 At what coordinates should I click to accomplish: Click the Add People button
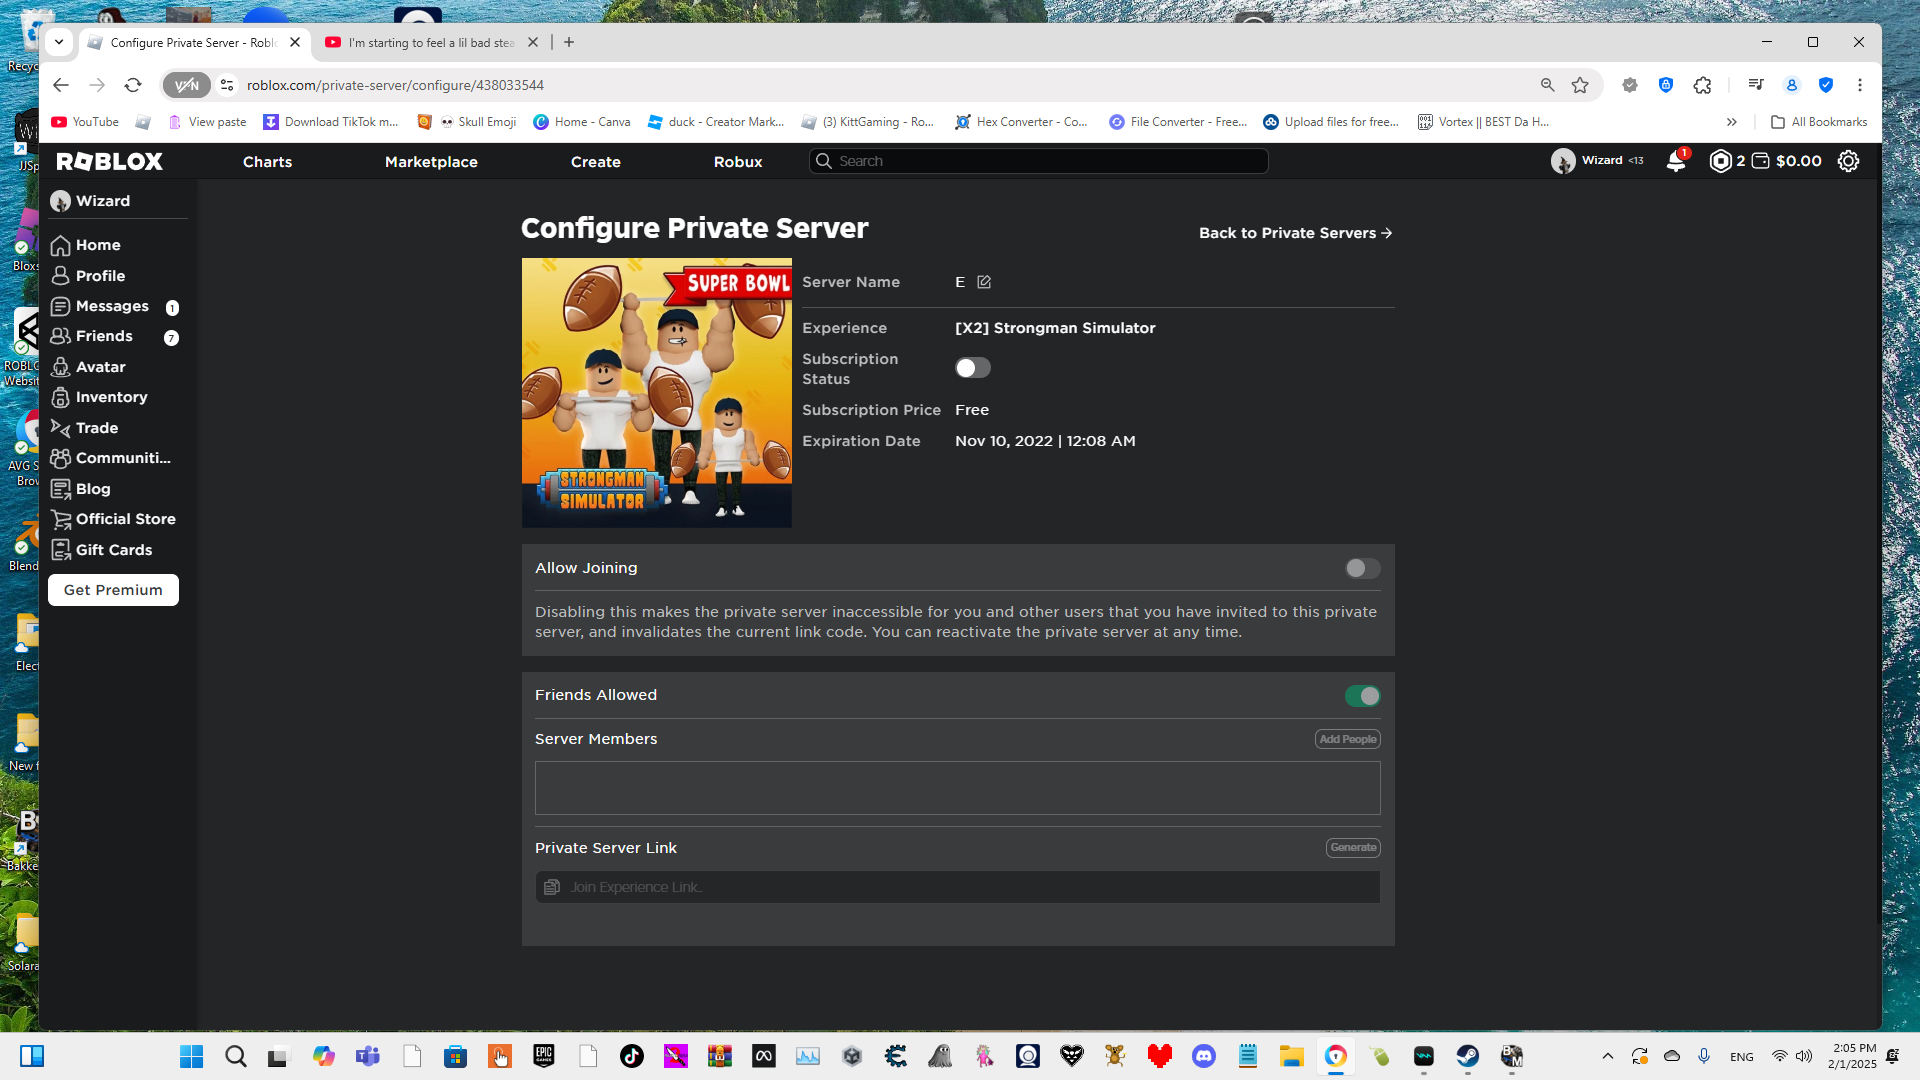click(x=1347, y=739)
